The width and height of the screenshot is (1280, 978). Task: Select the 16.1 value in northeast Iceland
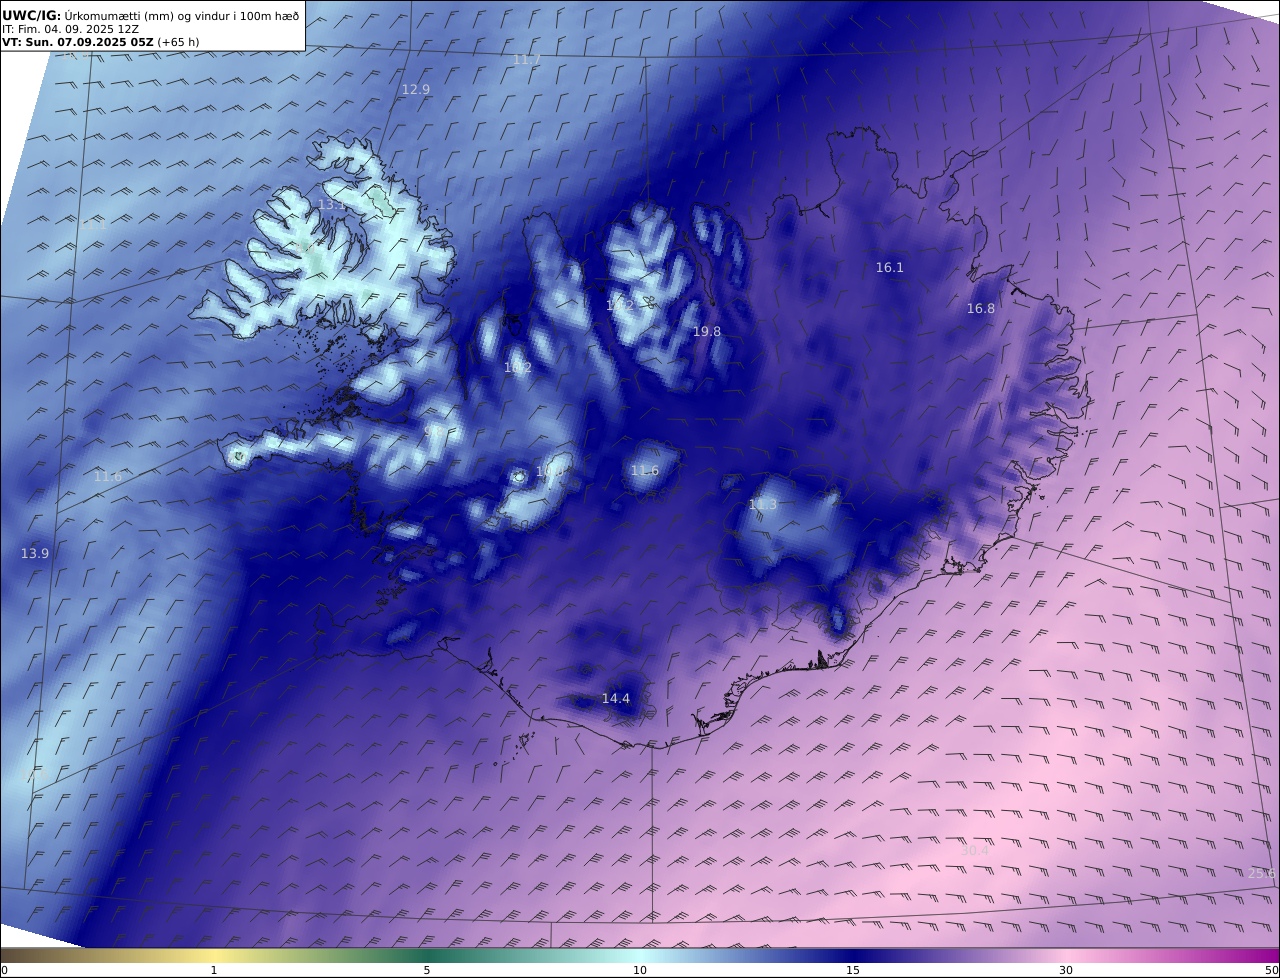pyautogui.click(x=890, y=267)
